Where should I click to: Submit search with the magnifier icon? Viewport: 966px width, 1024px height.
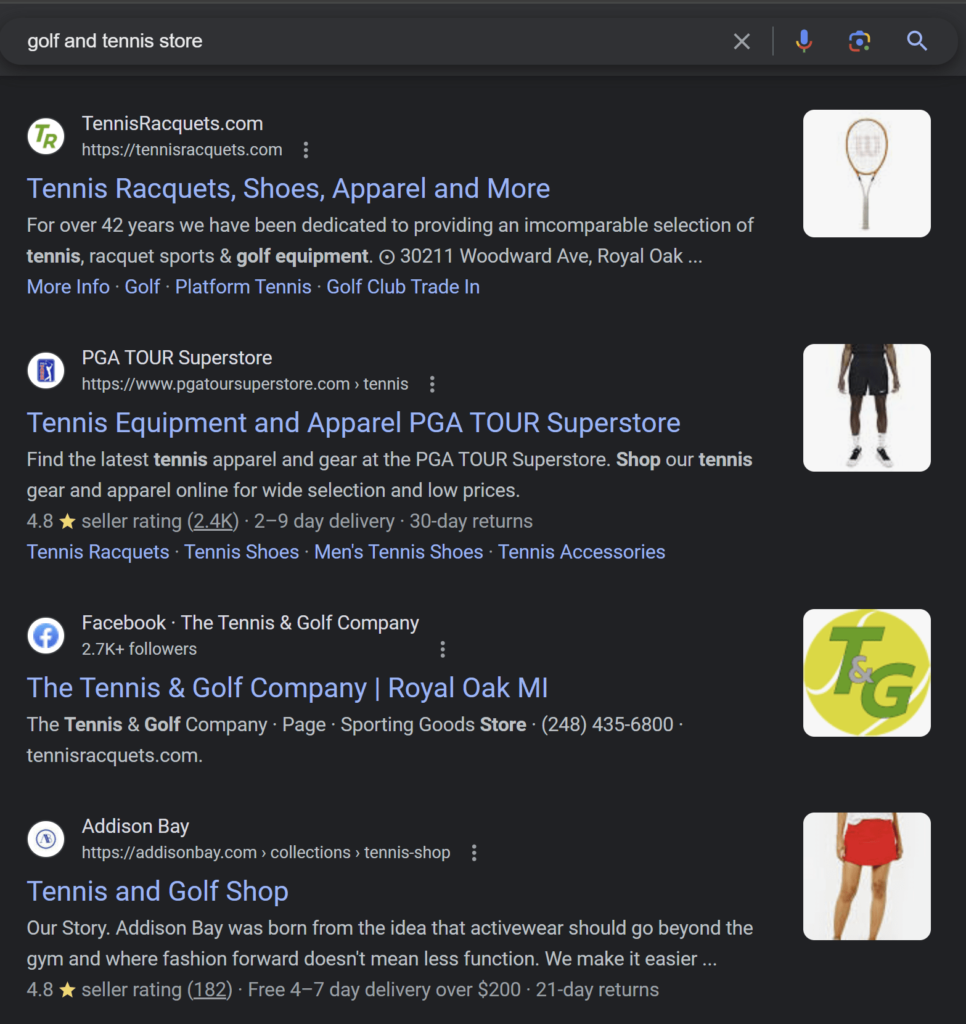coord(916,41)
